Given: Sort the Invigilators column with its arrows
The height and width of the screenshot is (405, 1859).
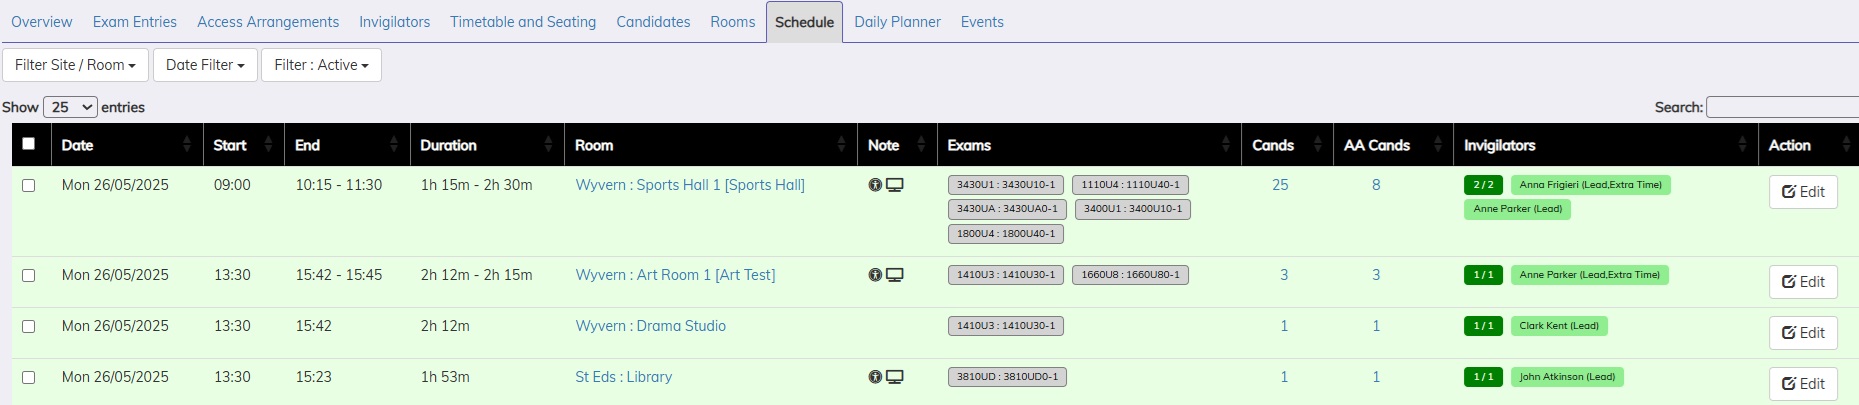Looking at the screenshot, I should click(1742, 145).
